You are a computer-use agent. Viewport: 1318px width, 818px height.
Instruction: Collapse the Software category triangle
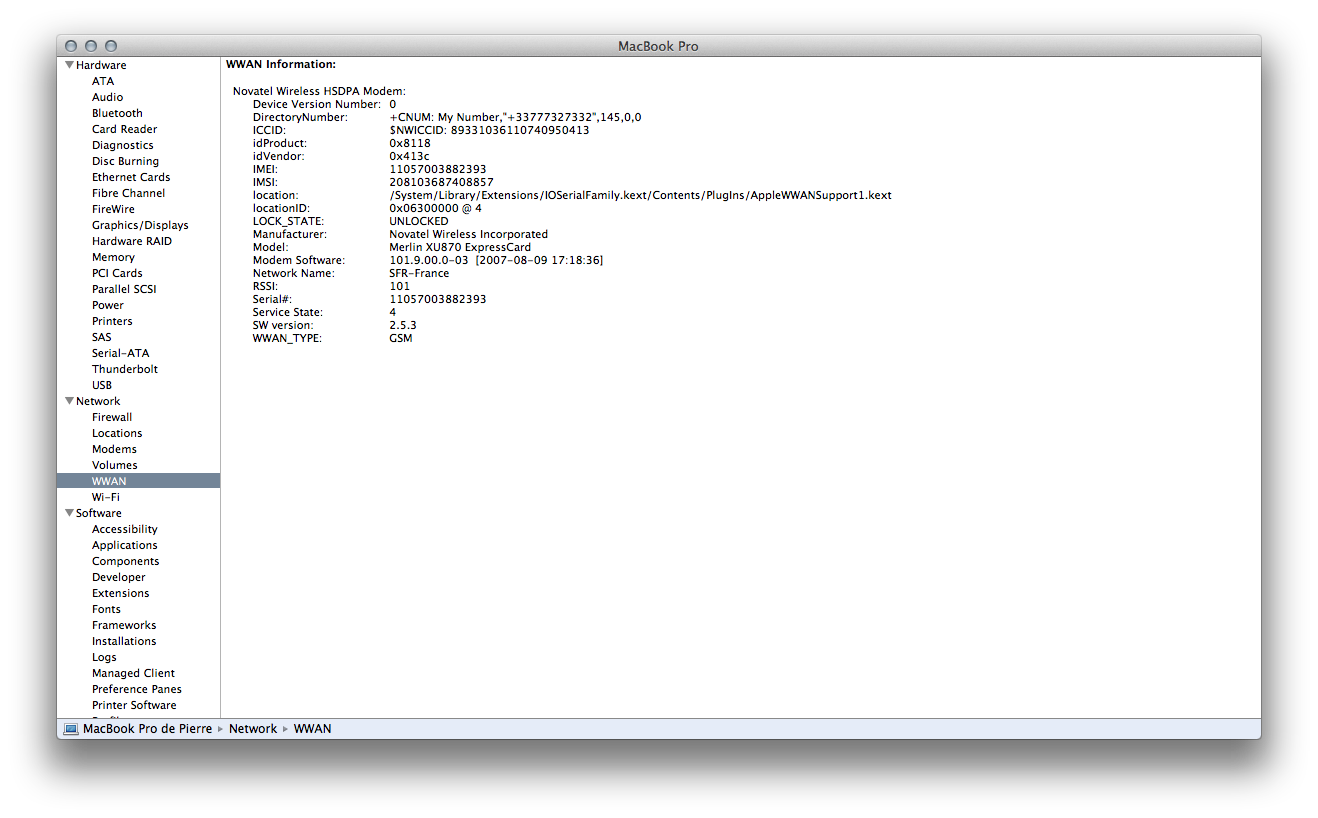click(69, 513)
